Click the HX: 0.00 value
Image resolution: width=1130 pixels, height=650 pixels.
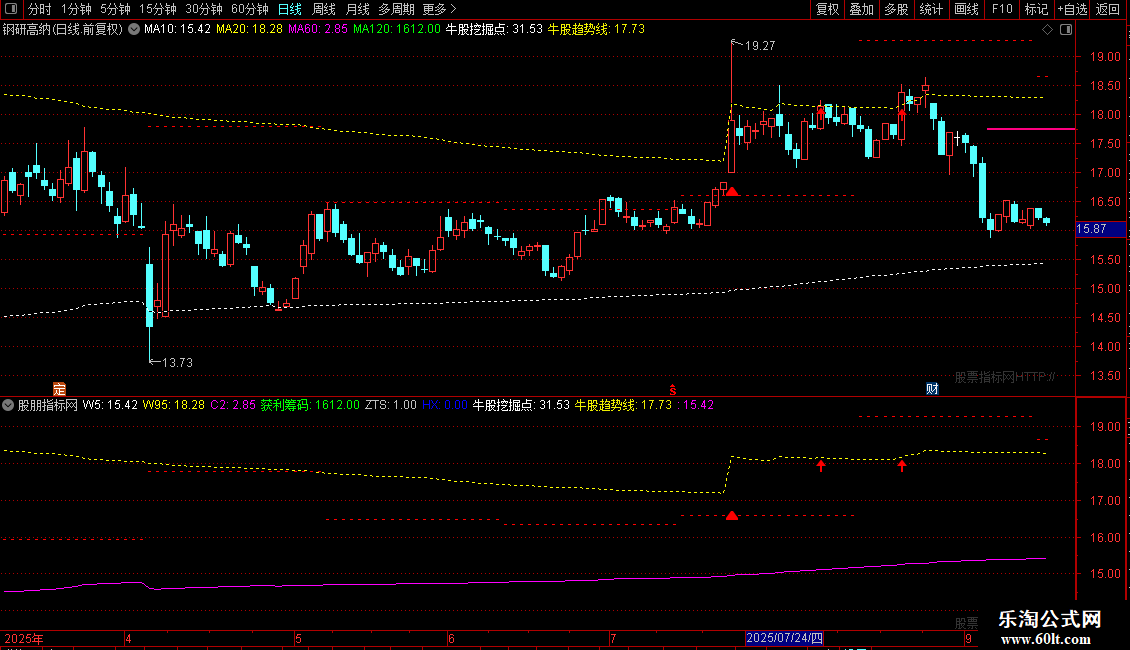[445, 405]
